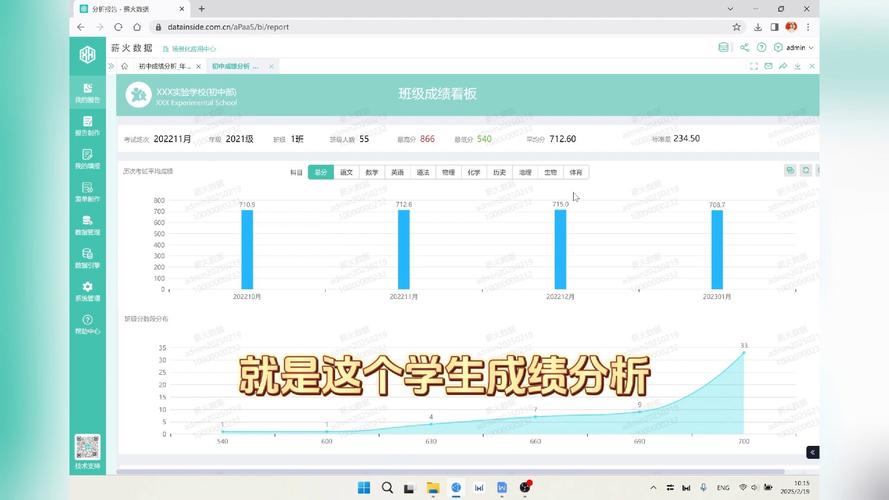The width and height of the screenshot is (889, 500).
Task: Click the XXX实验学校 school logo
Action: pyautogui.click(x=138, y=95)
